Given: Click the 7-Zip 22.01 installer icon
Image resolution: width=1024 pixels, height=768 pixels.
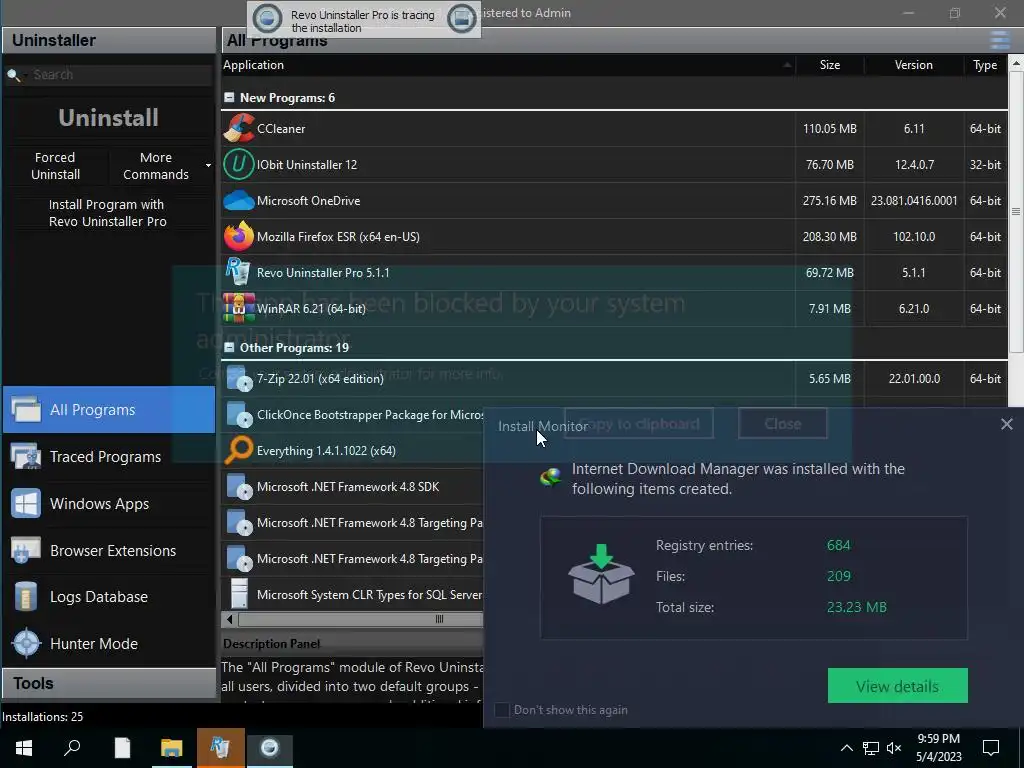Looking at the screenshot, I should (x=238, y=379).
